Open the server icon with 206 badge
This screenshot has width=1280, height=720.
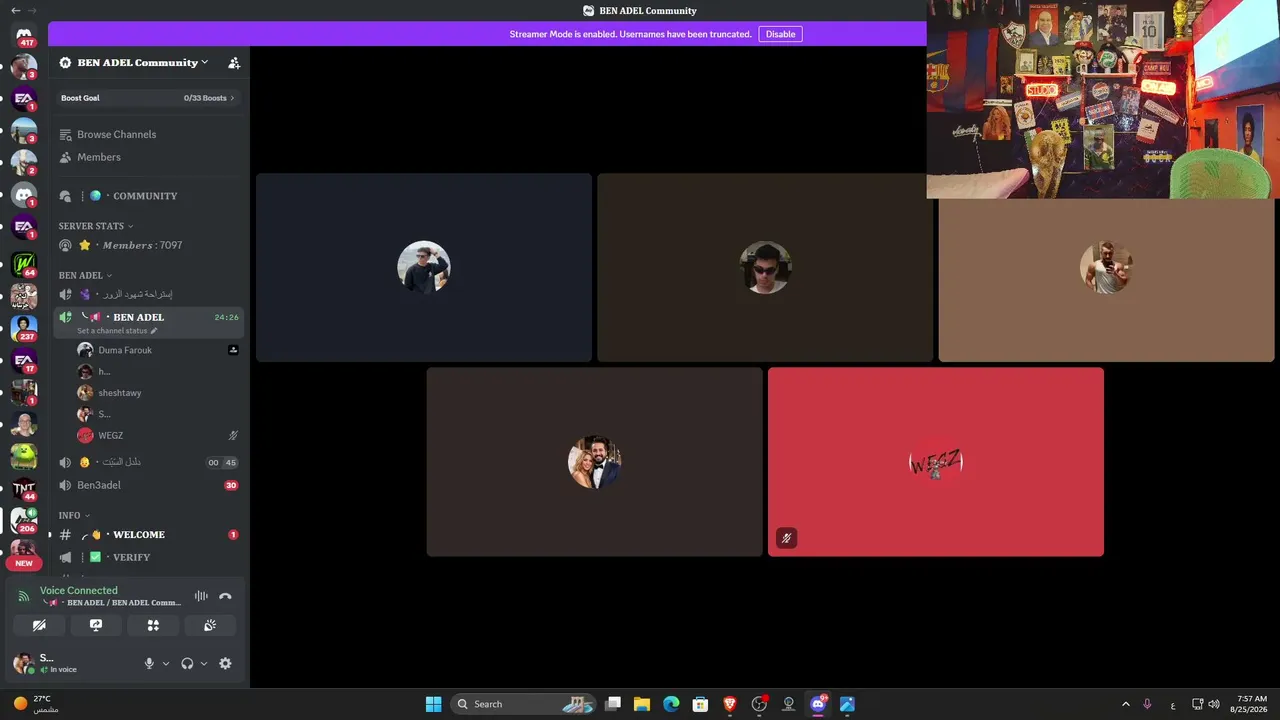(x=24, y=521)
